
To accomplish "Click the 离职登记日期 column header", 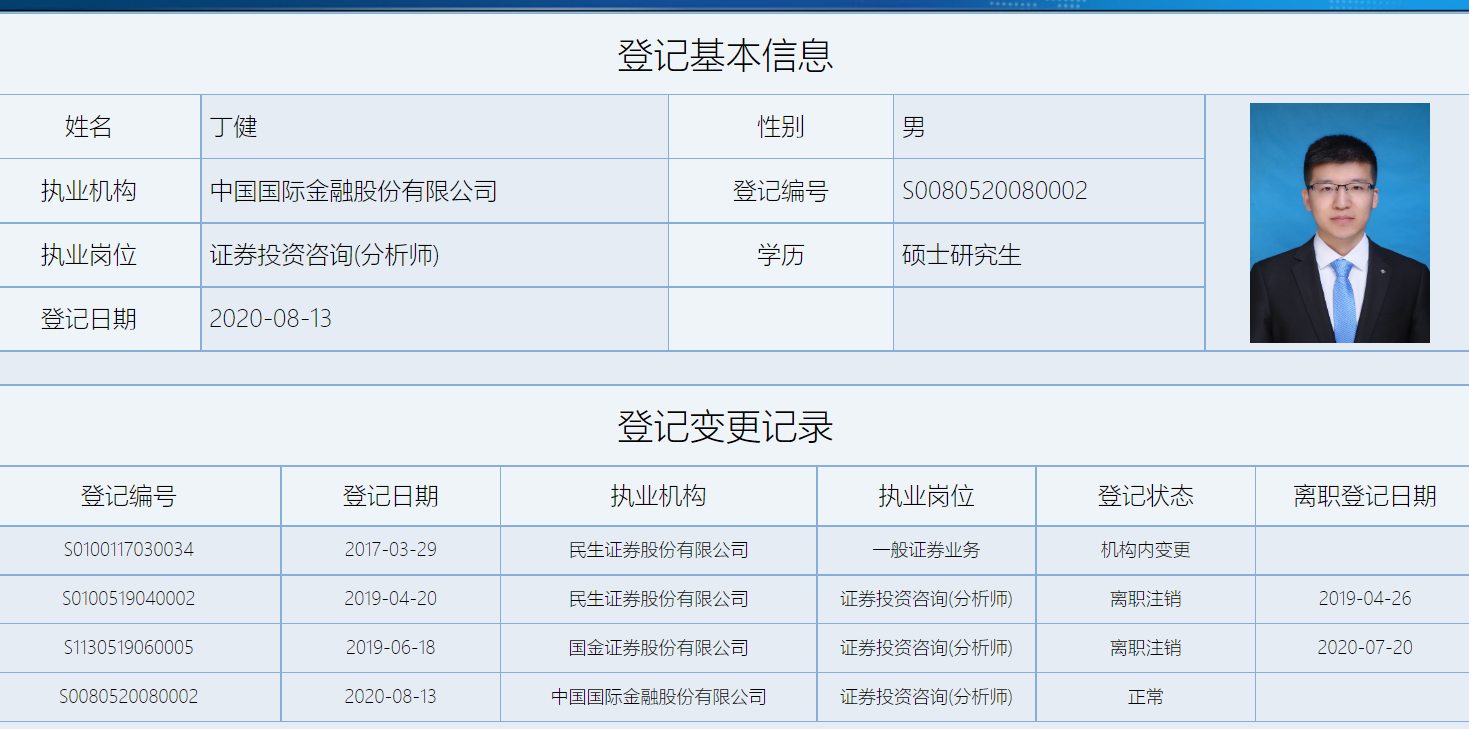I will [1365, 496].
